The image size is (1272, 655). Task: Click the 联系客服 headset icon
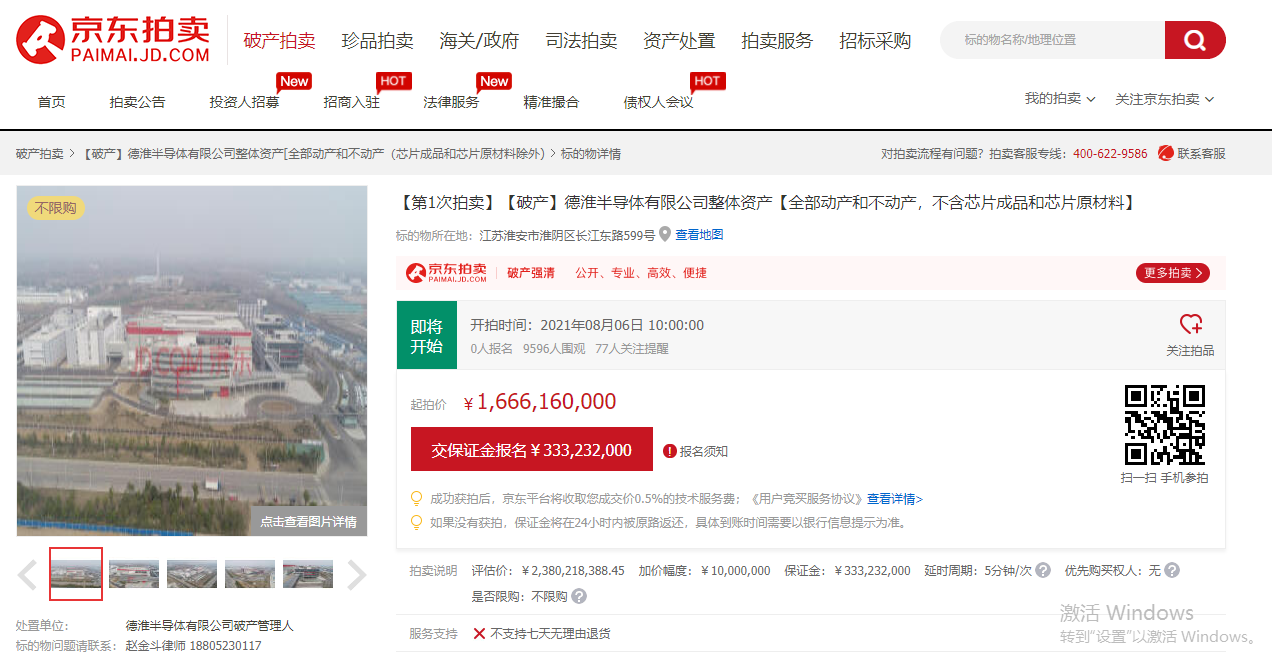[1165, 153]
